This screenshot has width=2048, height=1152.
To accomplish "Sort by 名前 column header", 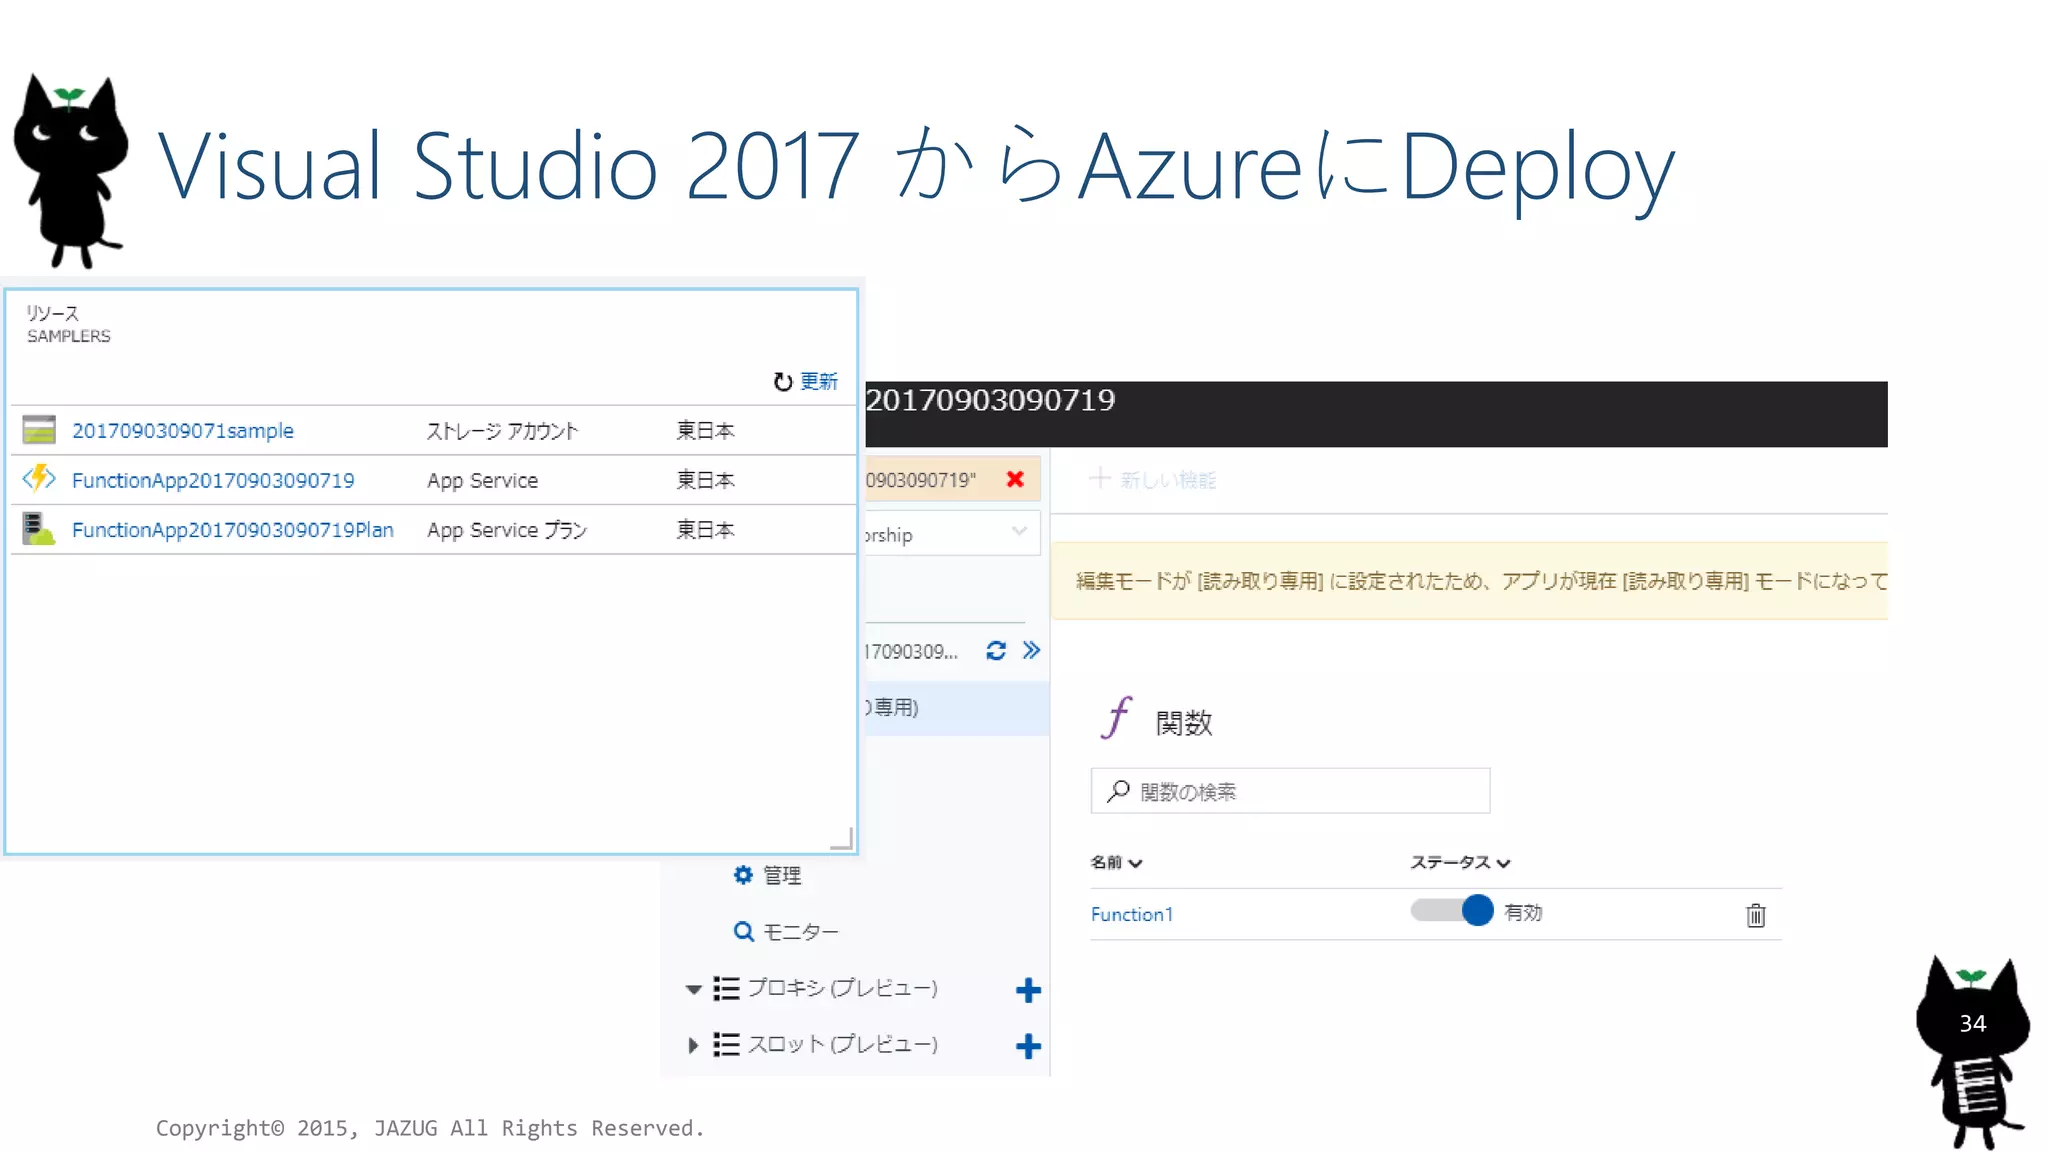I will pyautogui.click(x=1116, y=862).
